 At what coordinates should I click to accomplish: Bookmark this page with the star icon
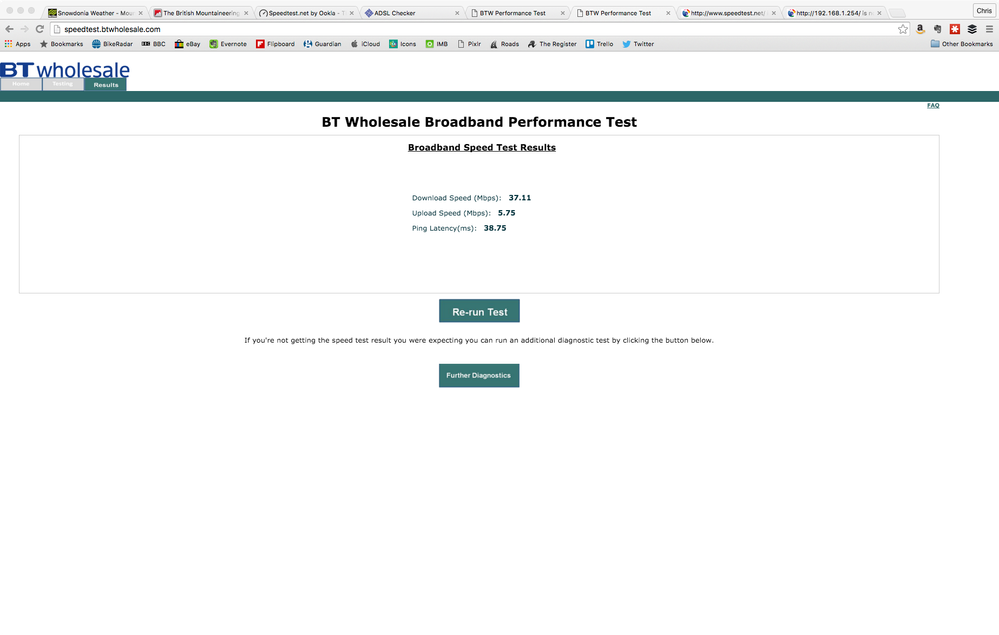[x=903, y=29]
